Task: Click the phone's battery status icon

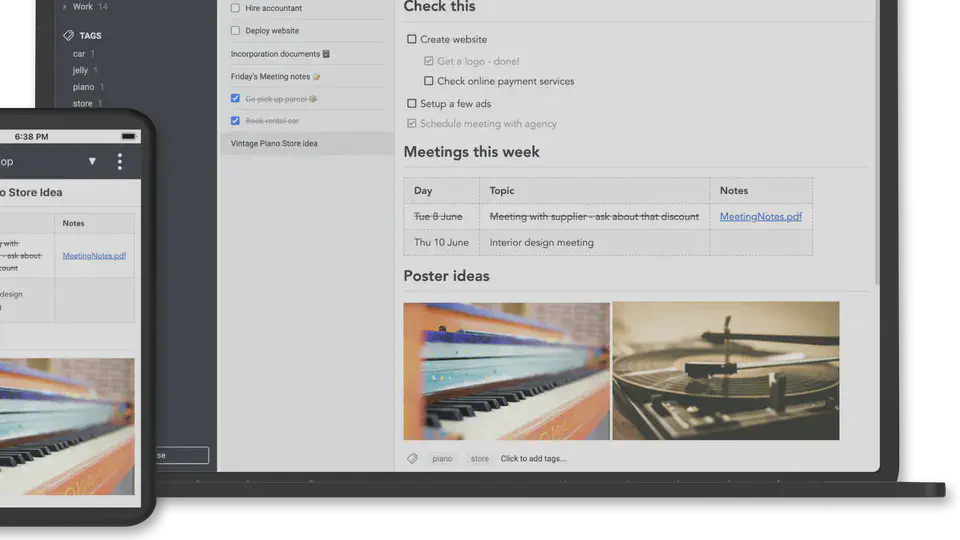Action: tap(129, 136)
